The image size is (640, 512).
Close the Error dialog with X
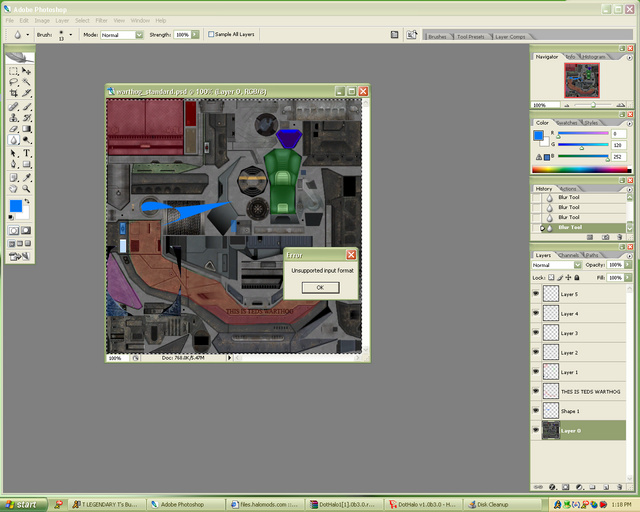click(x=351, y=255)
